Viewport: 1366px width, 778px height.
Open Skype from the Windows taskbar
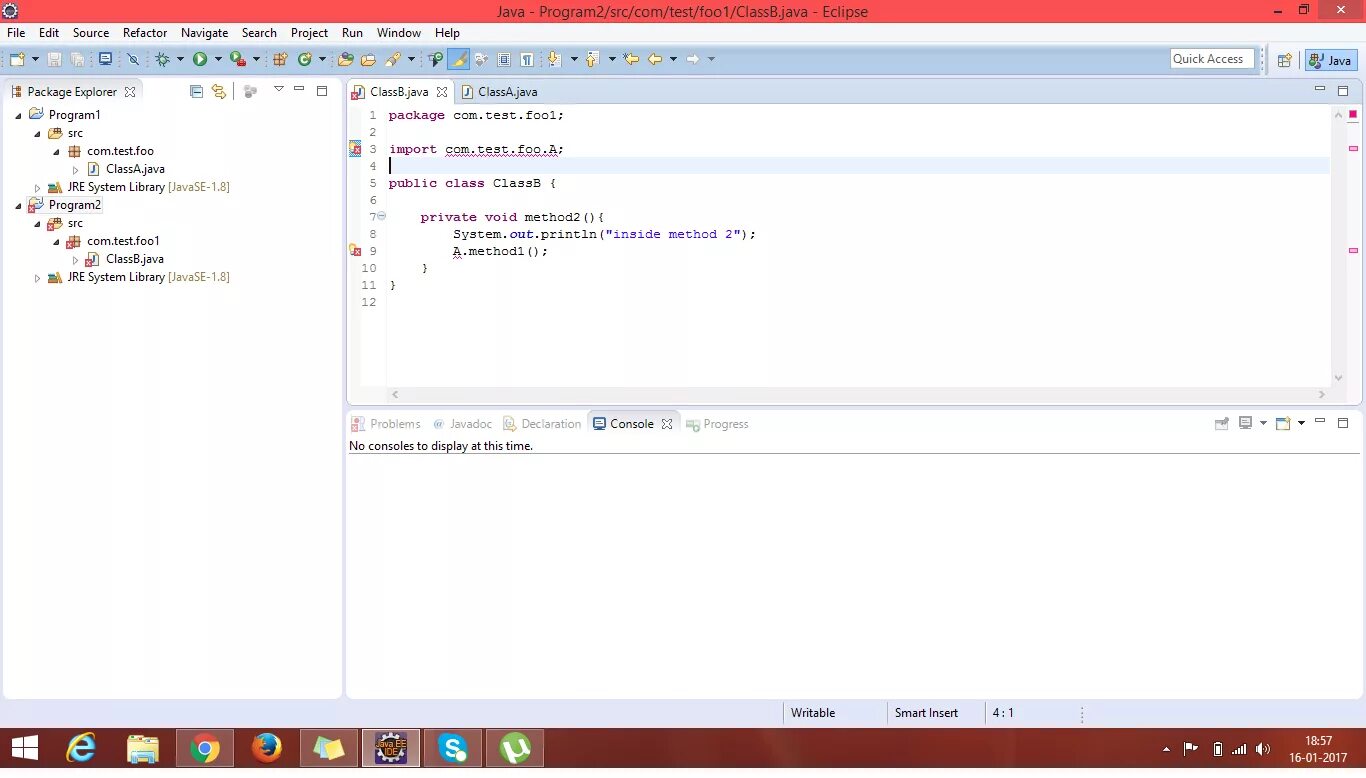(x=453, y=748)
